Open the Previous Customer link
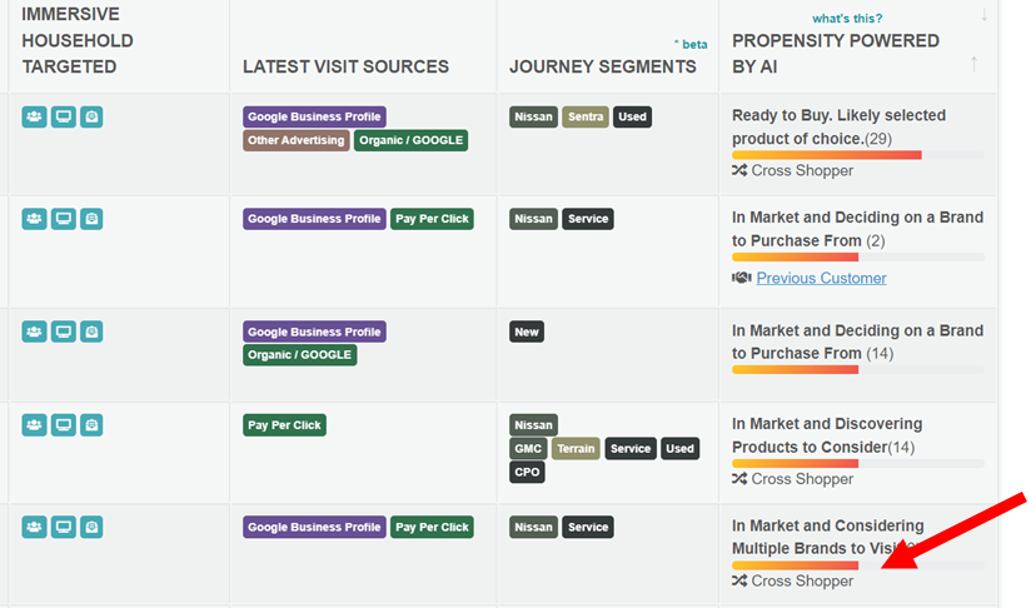Viewport: 1031px width, 608px height. pyautogui.click(x=821, y=278)
